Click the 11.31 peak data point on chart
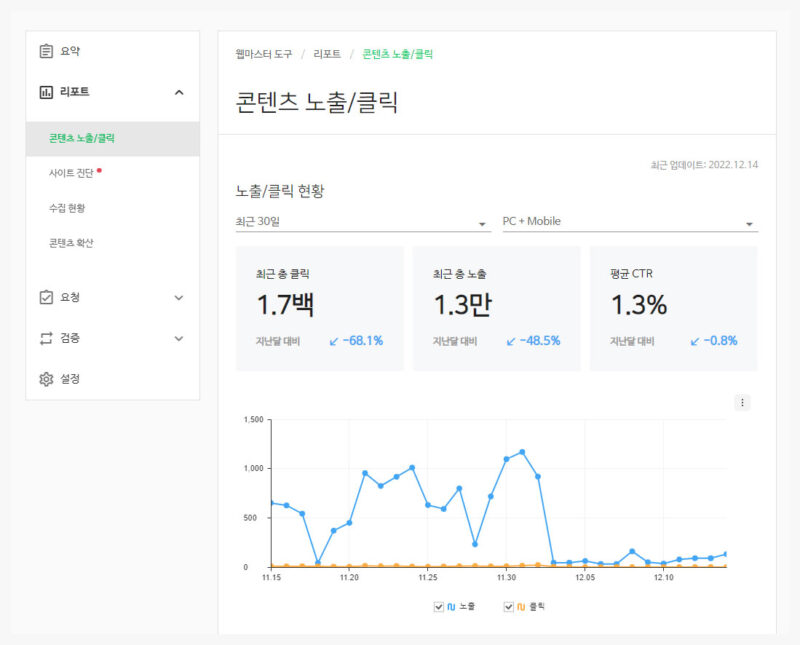This screenshot has height=645, width=800. [522, 452]
